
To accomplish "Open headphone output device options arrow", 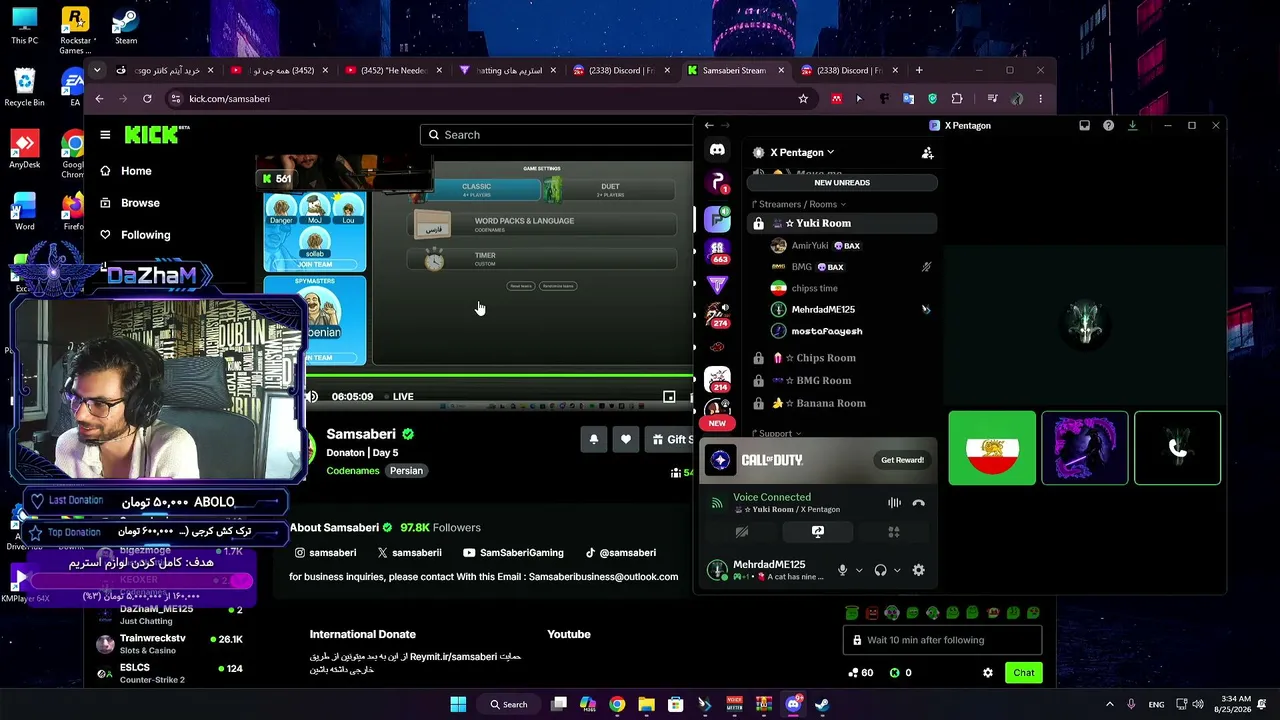I will pyautogui.click(x=896, y=570).
